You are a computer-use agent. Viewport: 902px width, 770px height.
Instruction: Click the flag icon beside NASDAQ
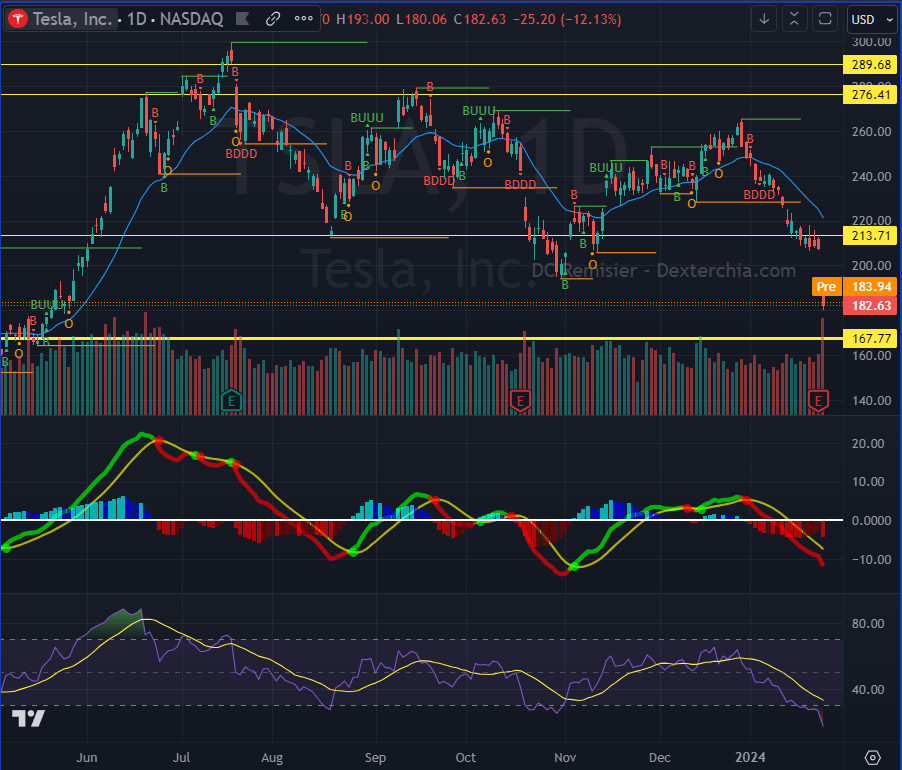point(243,19)
